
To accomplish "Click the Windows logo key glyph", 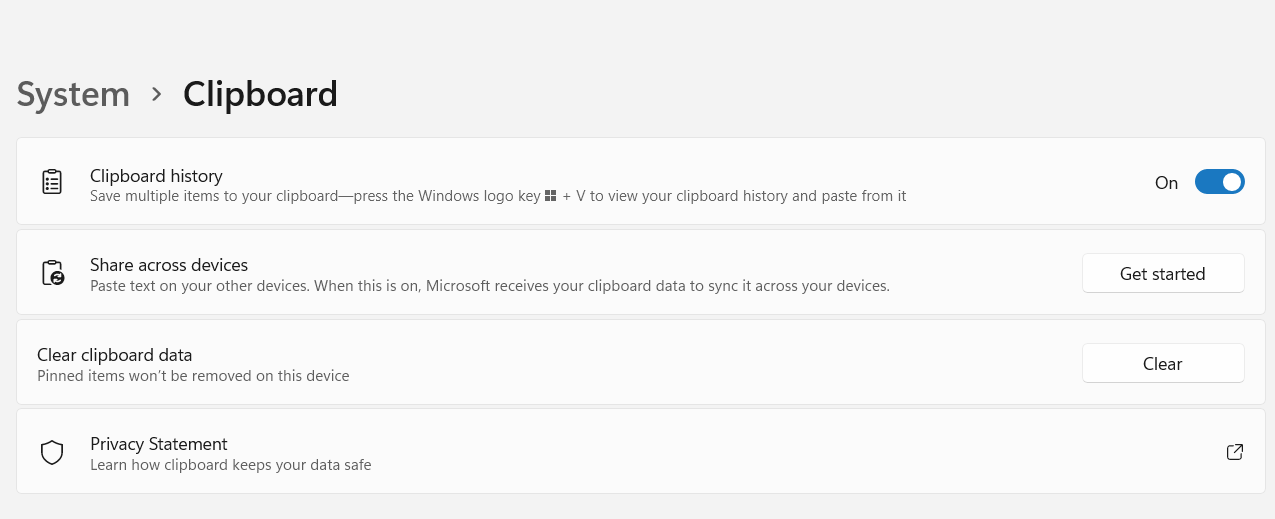I will point(550,197).
